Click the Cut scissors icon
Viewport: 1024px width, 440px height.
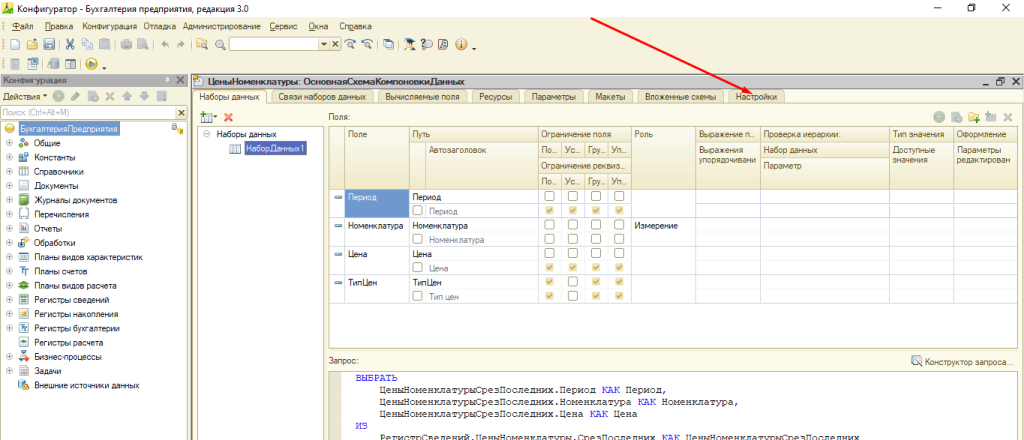coord(70,45)
